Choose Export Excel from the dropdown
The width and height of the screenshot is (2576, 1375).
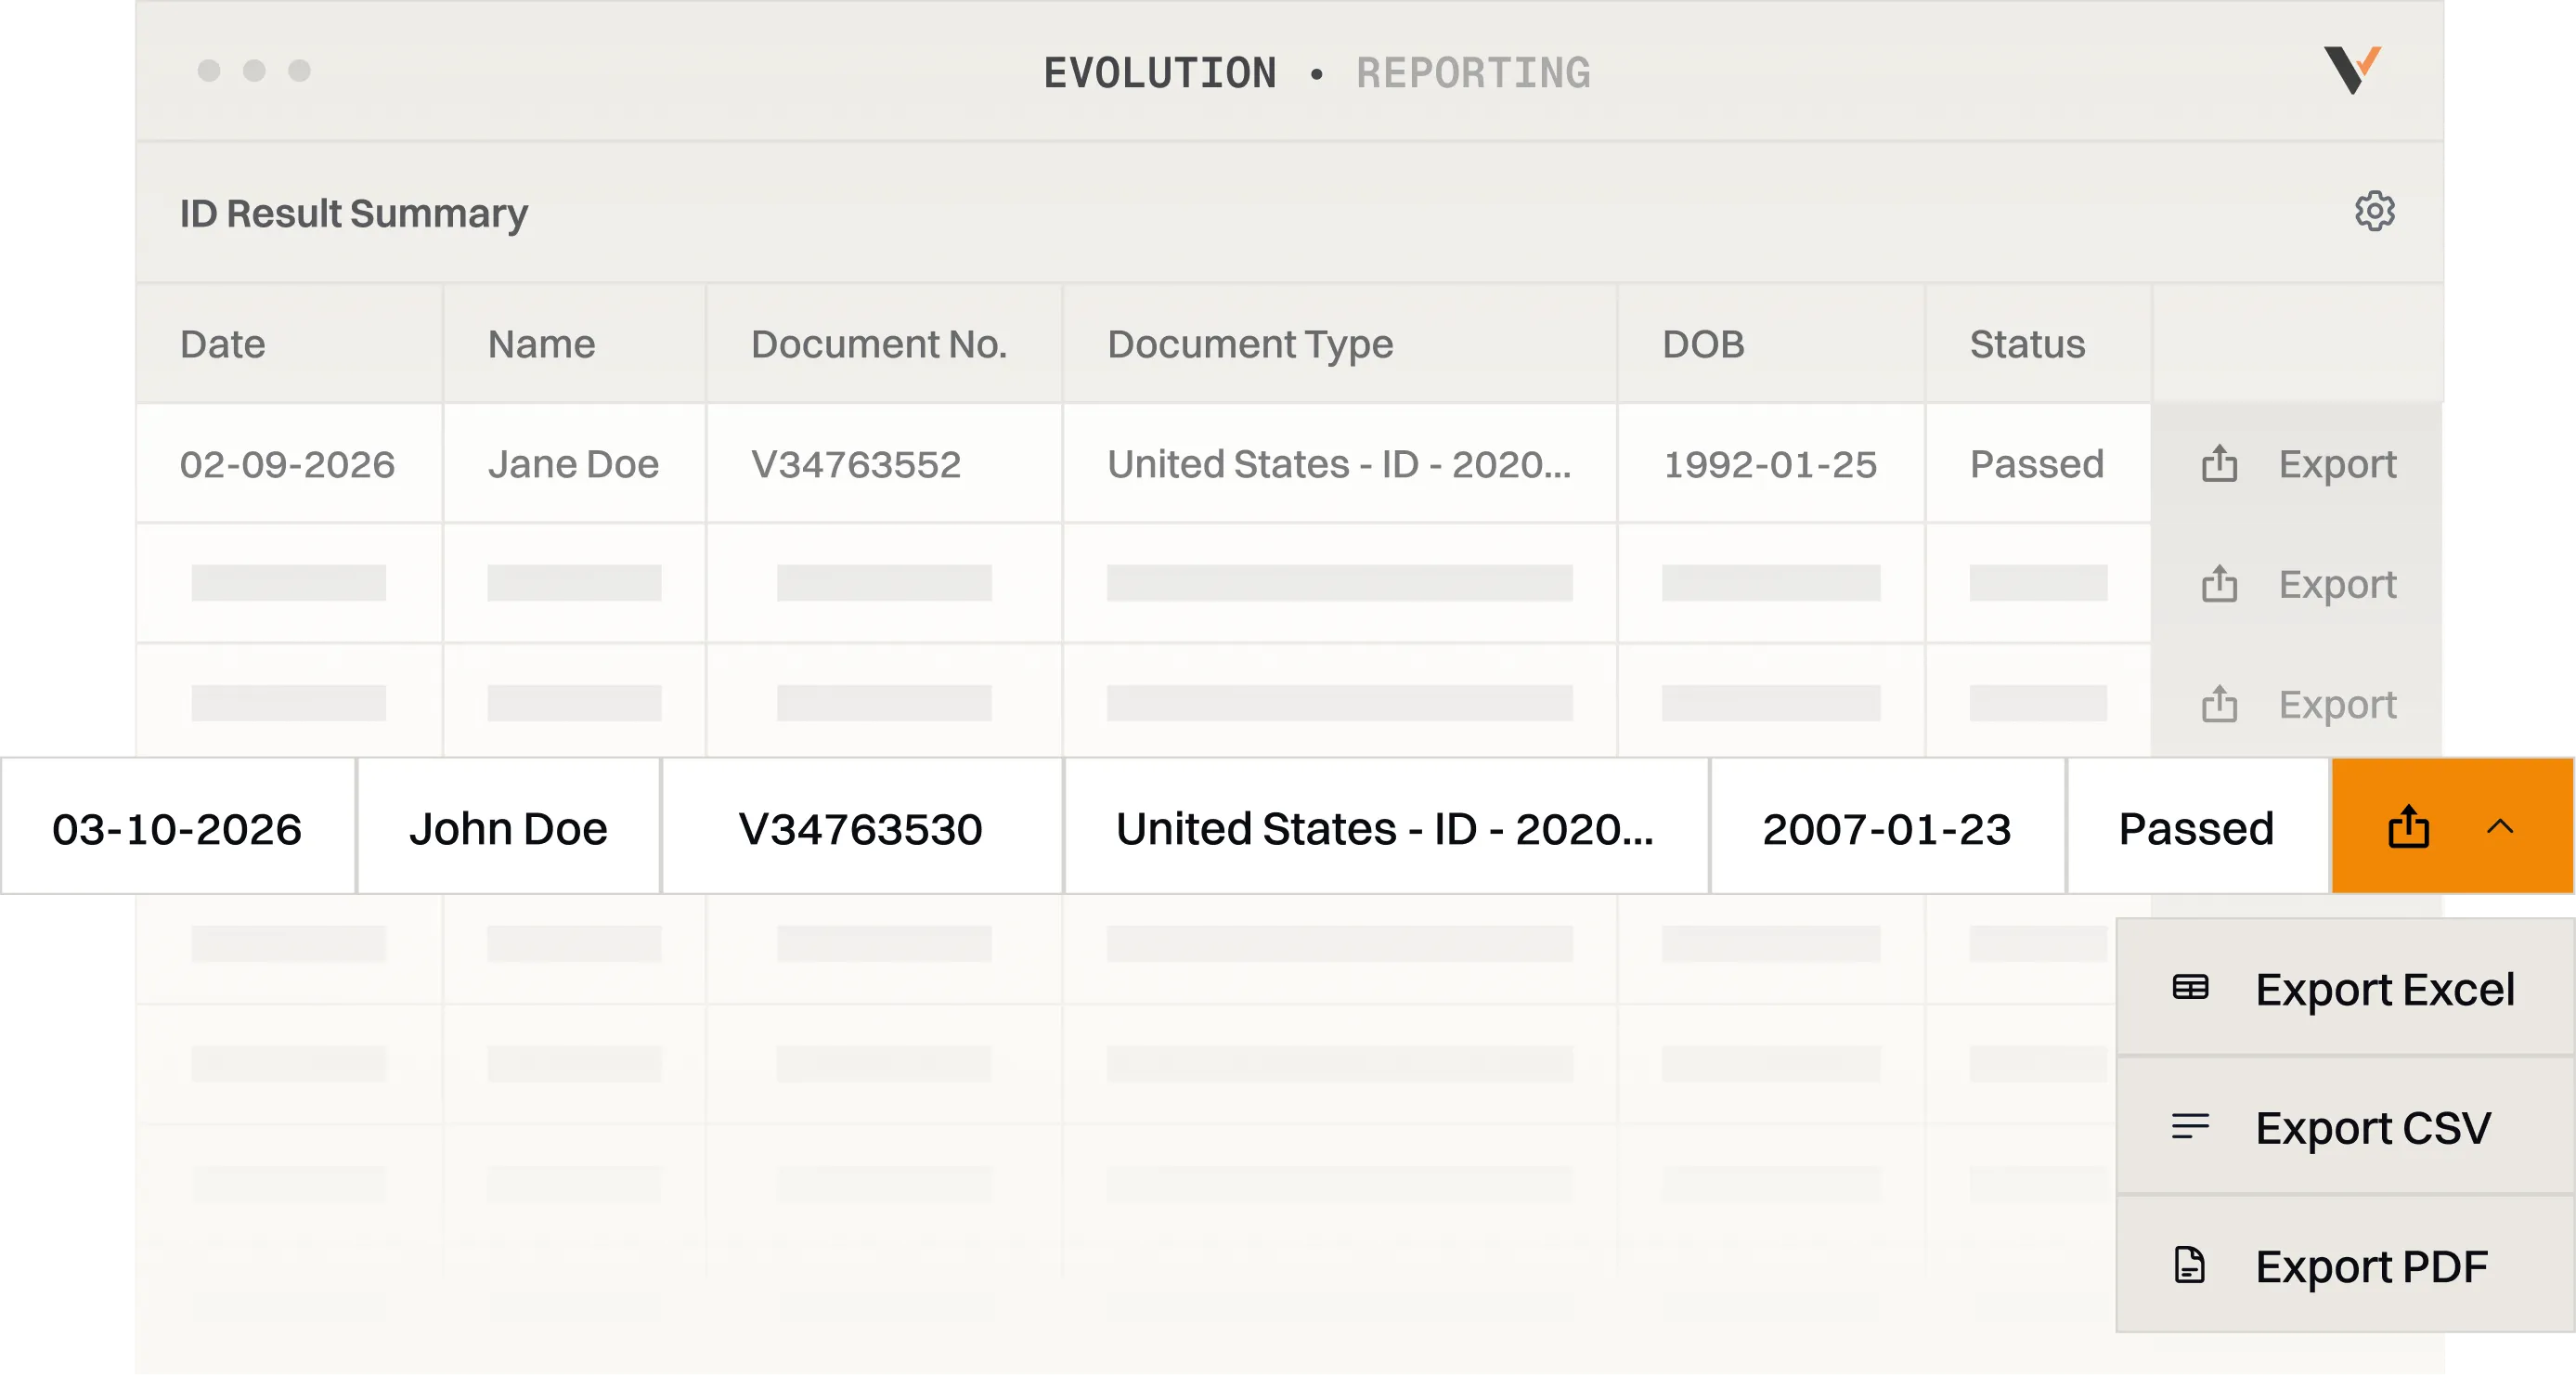pyautogui.click(x=2345, y=988)
